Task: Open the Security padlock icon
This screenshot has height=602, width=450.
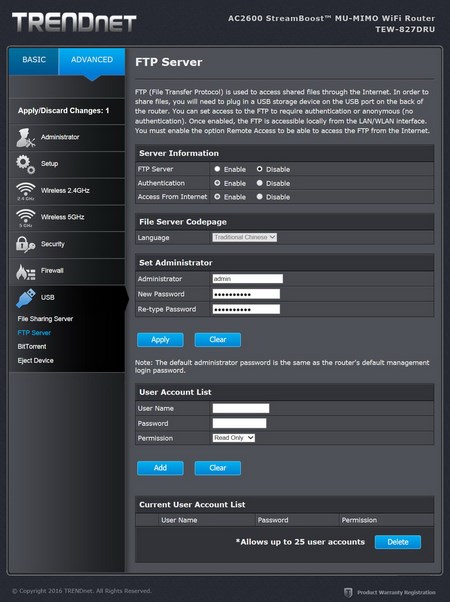Action: [25, 244]
